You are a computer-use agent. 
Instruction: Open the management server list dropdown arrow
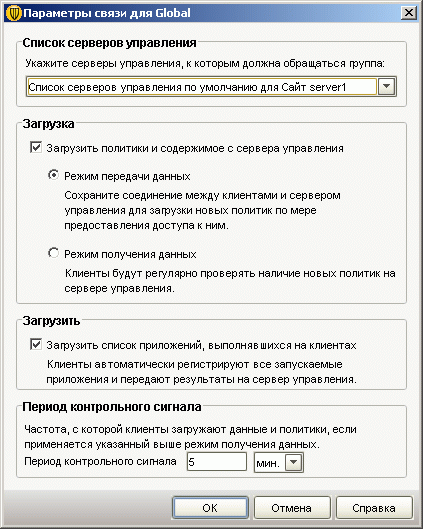click(x=387, y=87)
